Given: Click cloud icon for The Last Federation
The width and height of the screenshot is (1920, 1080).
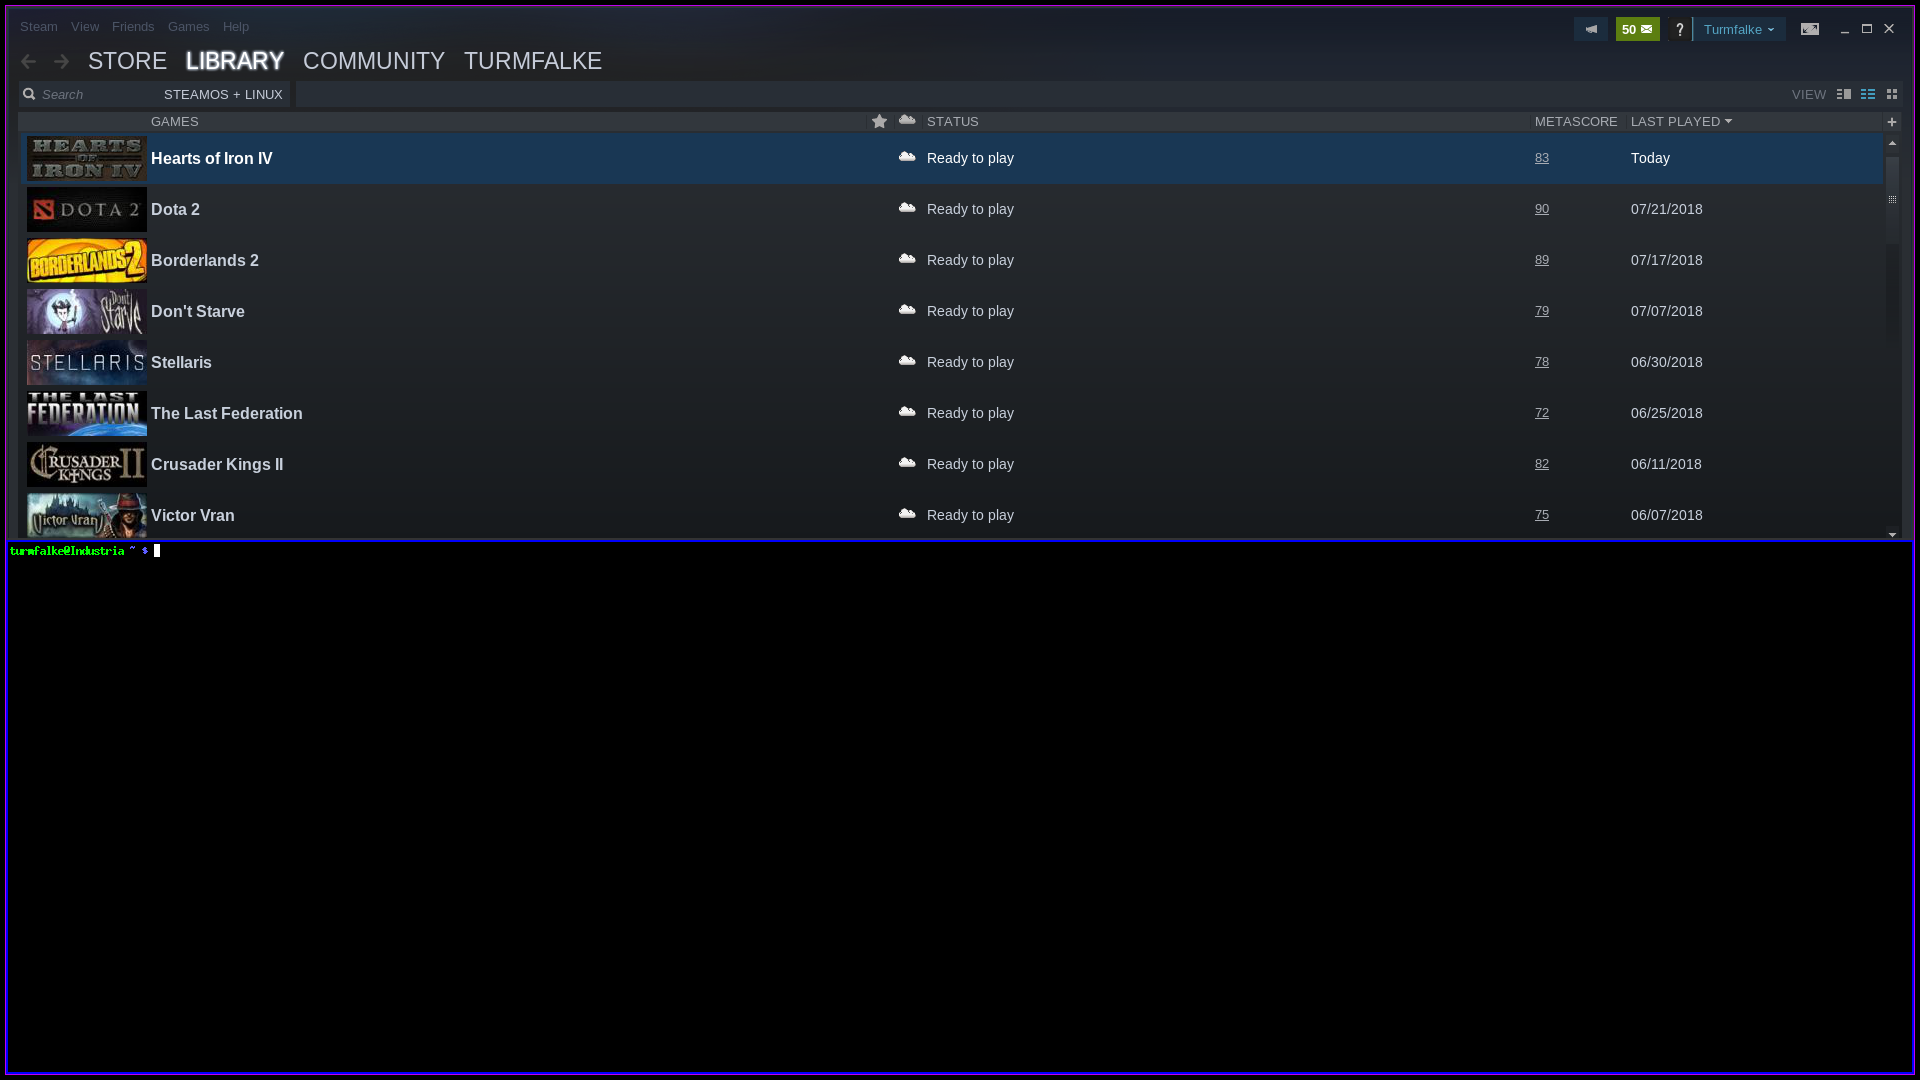Looking at the screenshot, I should pos(907,412).
